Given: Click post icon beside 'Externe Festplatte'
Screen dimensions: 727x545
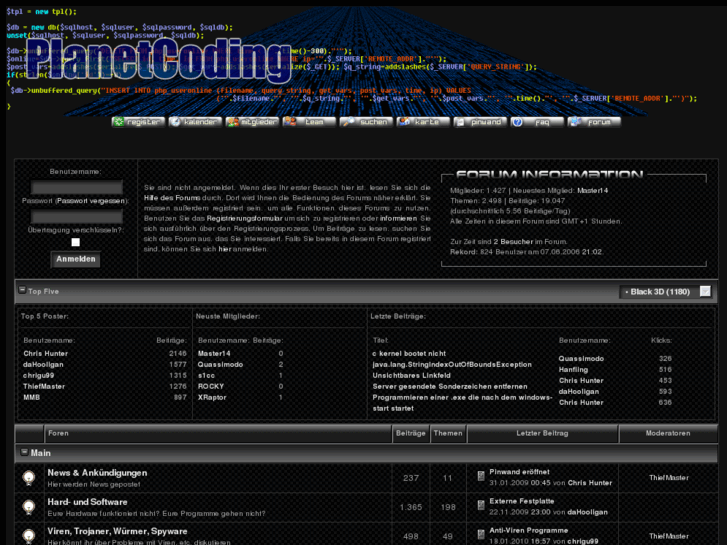Looking at the screenshot, I should coord(481,505).
